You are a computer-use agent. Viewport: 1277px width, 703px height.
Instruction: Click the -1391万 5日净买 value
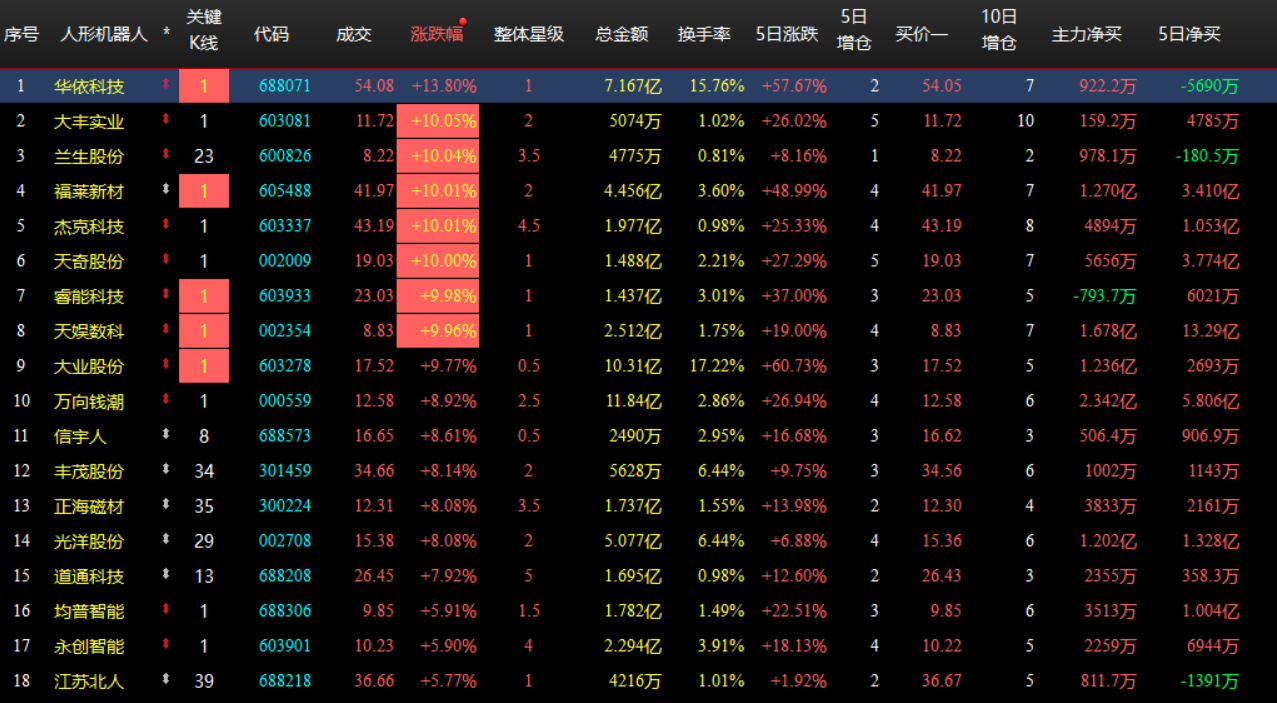(x=1209, y=681)
